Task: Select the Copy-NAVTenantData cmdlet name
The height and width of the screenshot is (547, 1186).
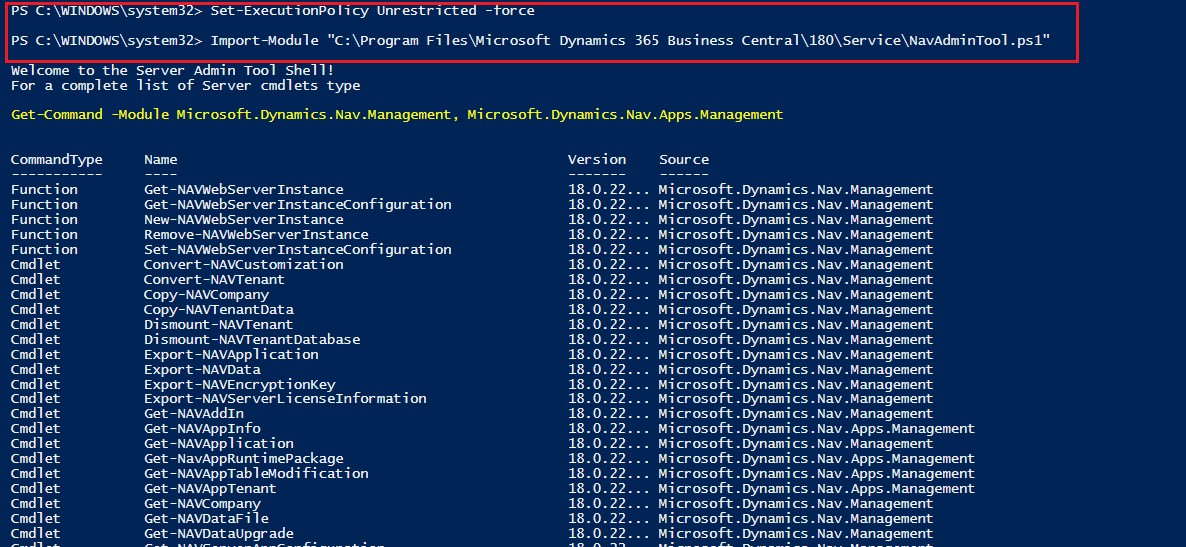Action: (x=219, y=309)
